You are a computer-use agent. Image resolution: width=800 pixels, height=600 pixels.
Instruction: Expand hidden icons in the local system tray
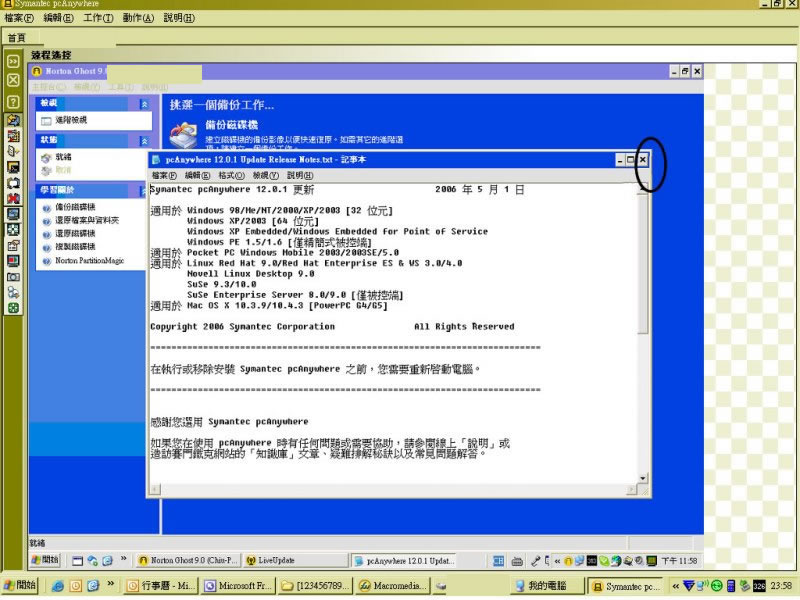pyautogui.click(x=676, y=586)
